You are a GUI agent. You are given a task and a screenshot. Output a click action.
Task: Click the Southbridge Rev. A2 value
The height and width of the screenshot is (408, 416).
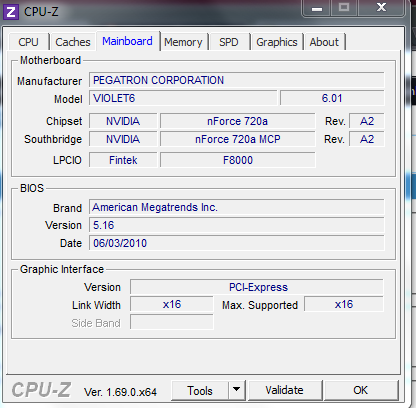pos(367,139)
